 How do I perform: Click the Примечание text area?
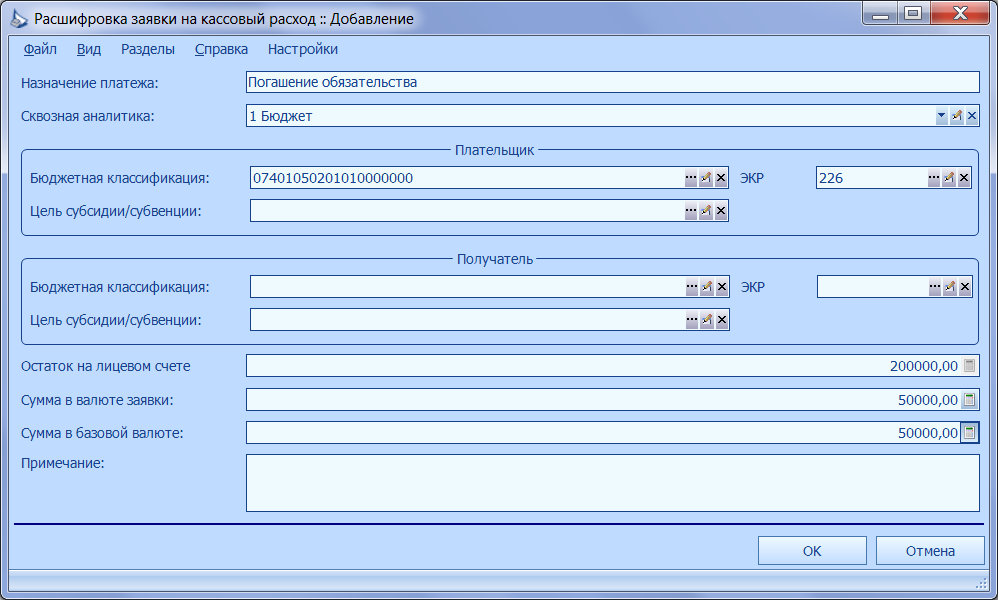click(612, 483)
